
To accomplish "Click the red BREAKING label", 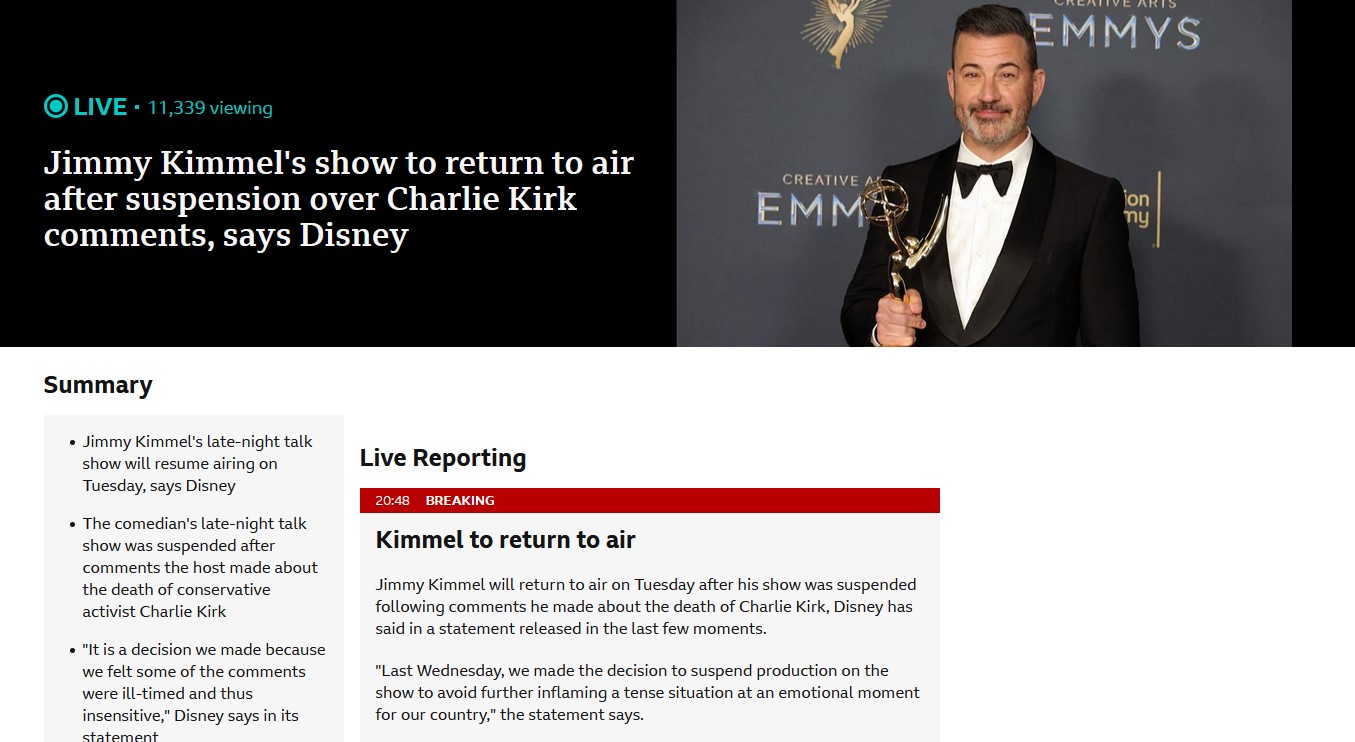I will (x=460, y=501).
